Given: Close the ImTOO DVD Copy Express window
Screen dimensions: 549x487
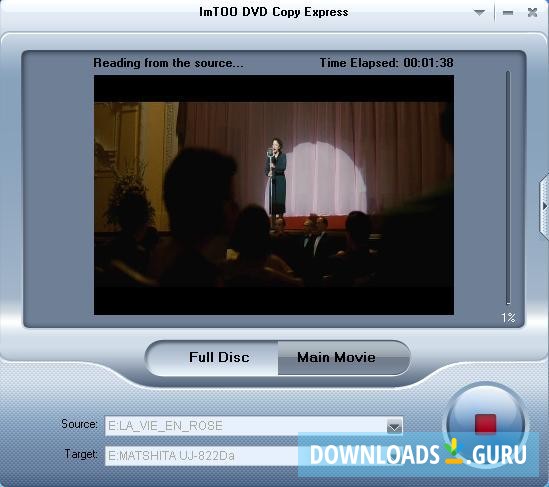Looking at the screenshot, I should point(533,13).
